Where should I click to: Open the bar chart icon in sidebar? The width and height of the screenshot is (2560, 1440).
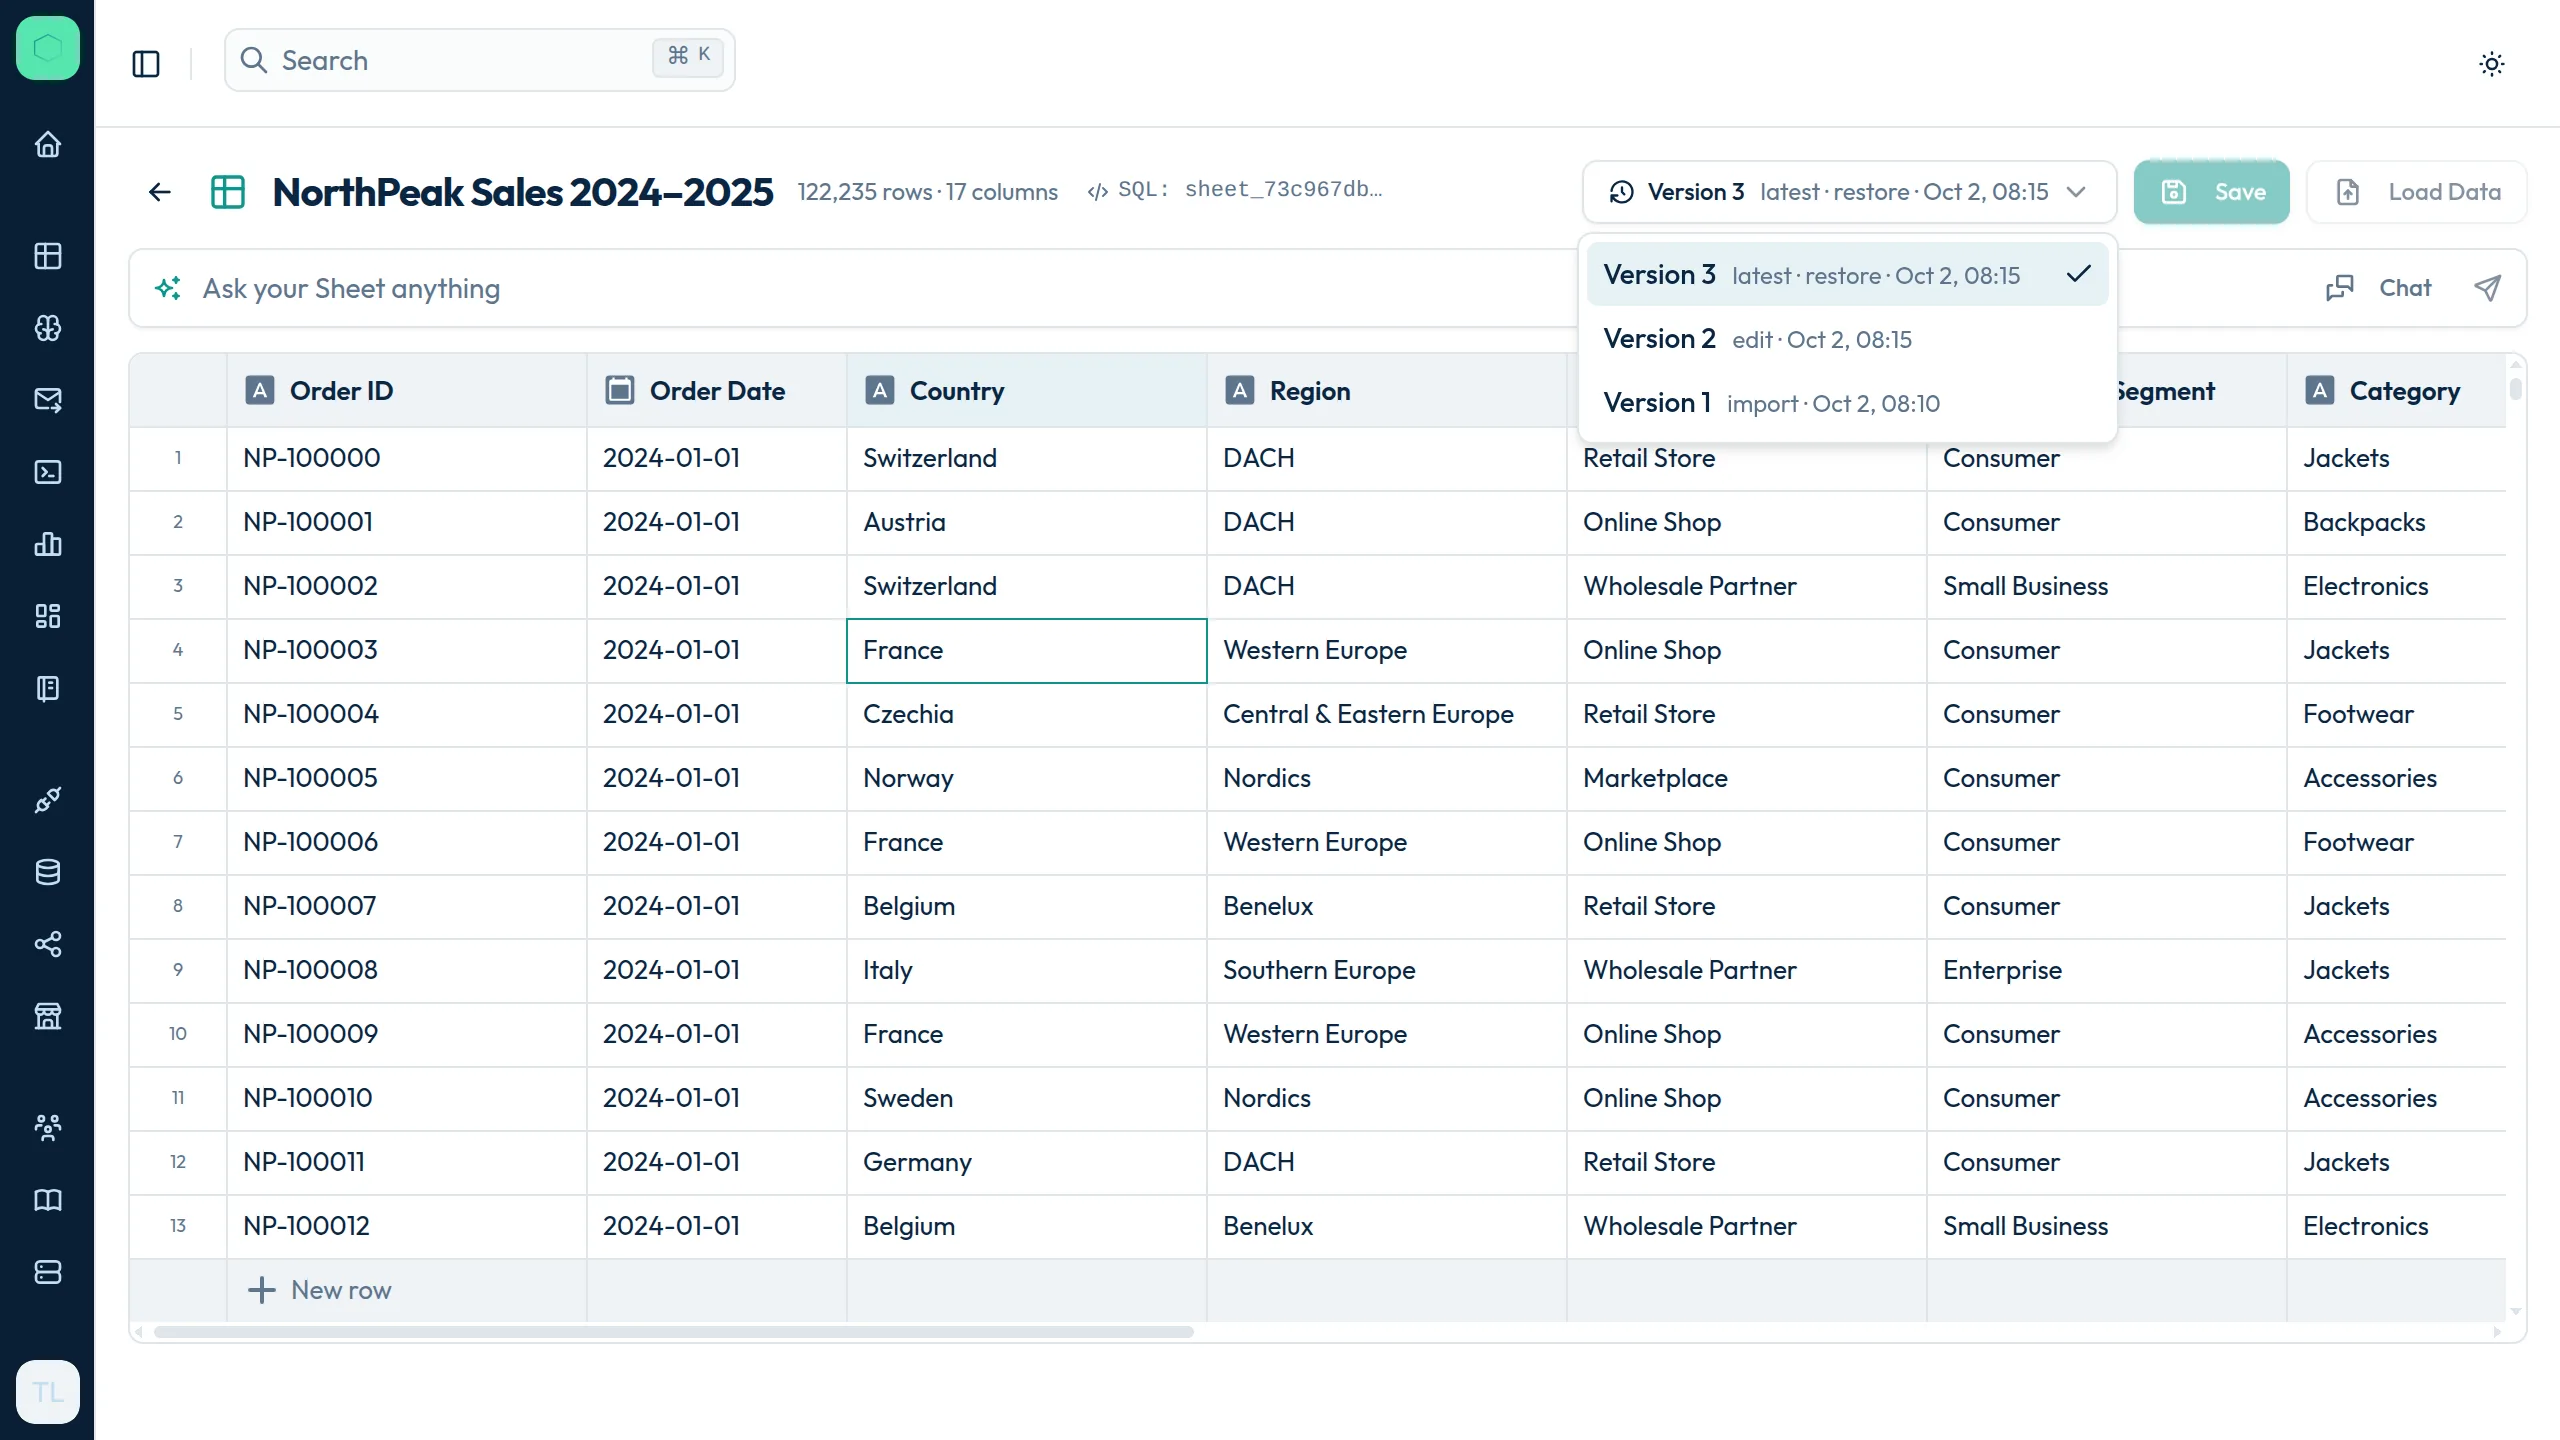click(47, 544)
